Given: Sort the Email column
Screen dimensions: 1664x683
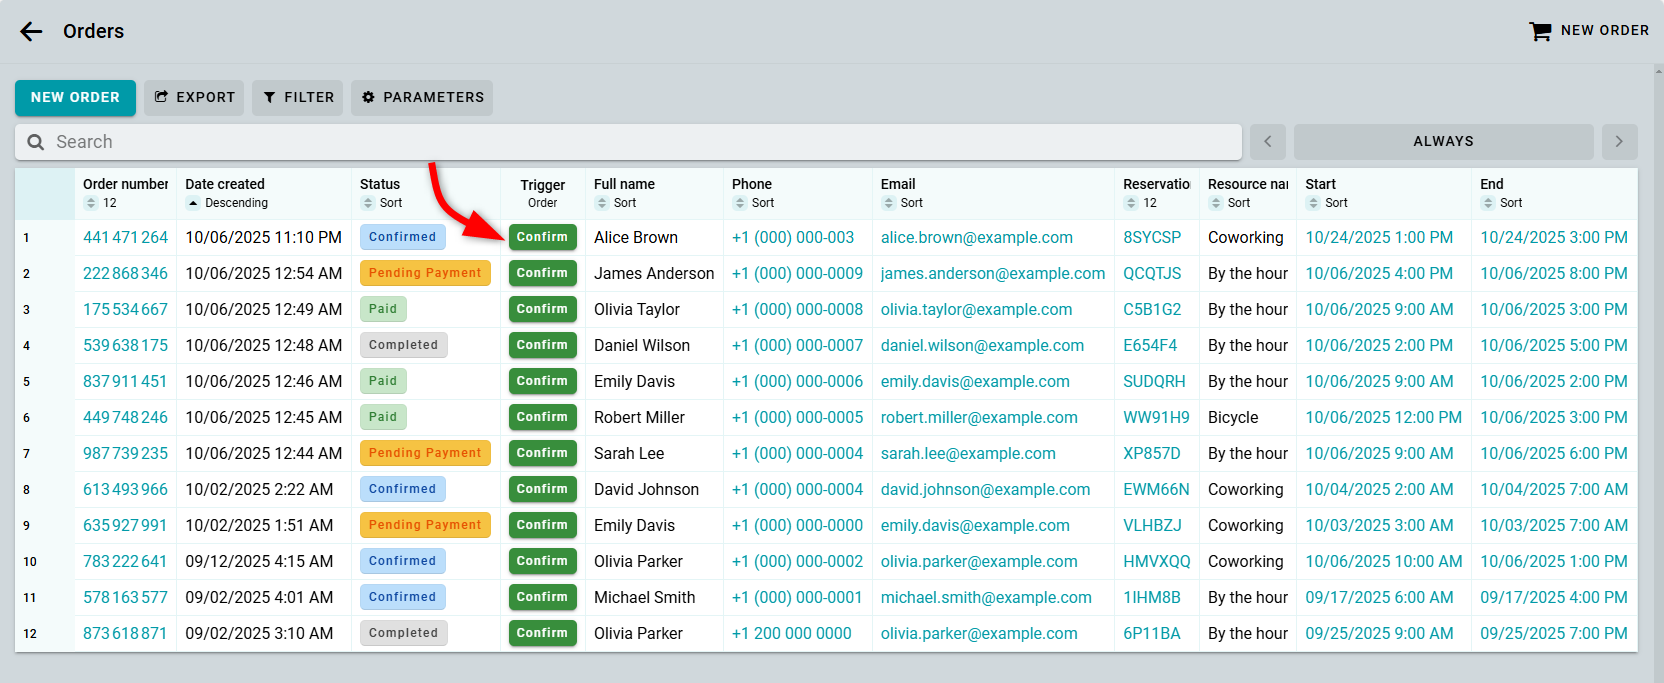Looking at the screenshot, I should (x=889, y=203).
